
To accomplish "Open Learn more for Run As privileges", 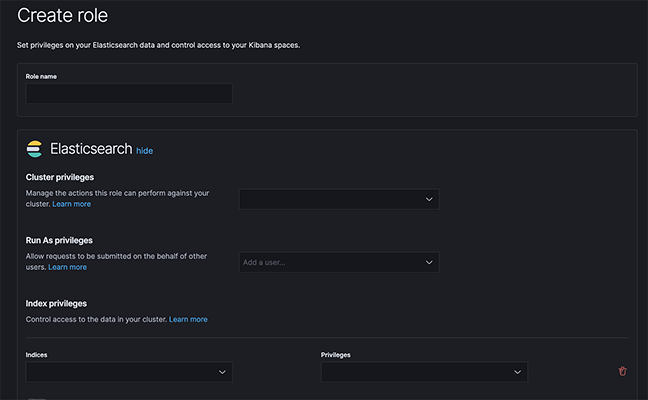I will pos(67,267).
